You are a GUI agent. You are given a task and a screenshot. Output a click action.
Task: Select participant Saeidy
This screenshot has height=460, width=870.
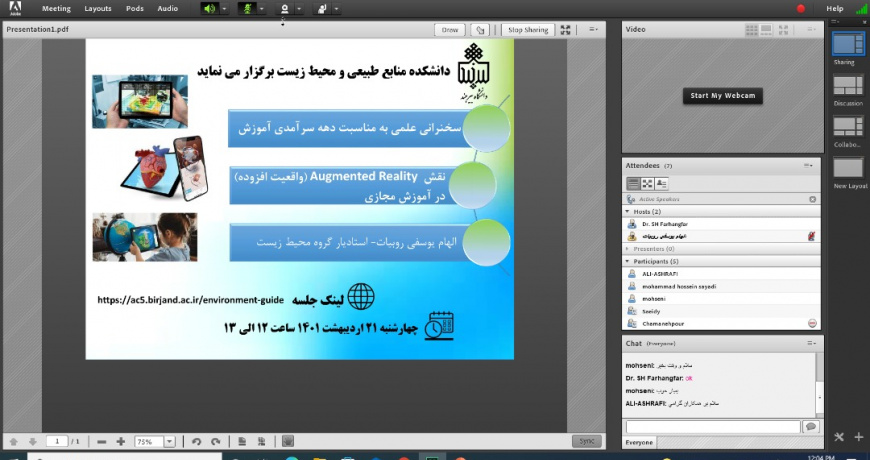click(721, 311)
